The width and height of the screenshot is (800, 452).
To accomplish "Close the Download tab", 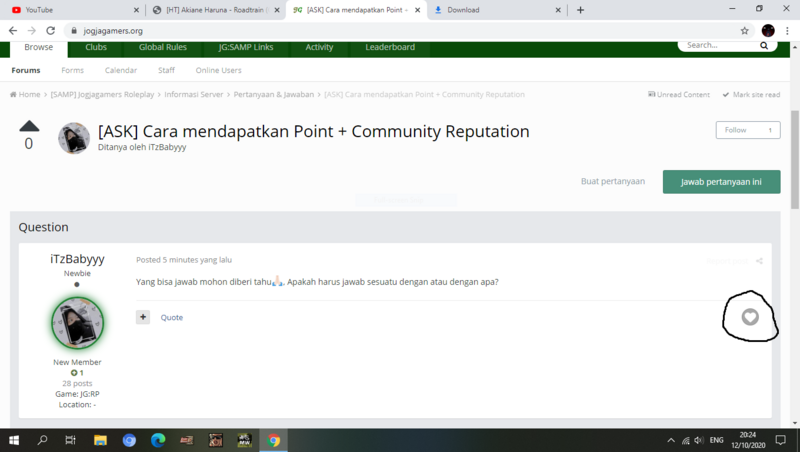I will 558,10.
